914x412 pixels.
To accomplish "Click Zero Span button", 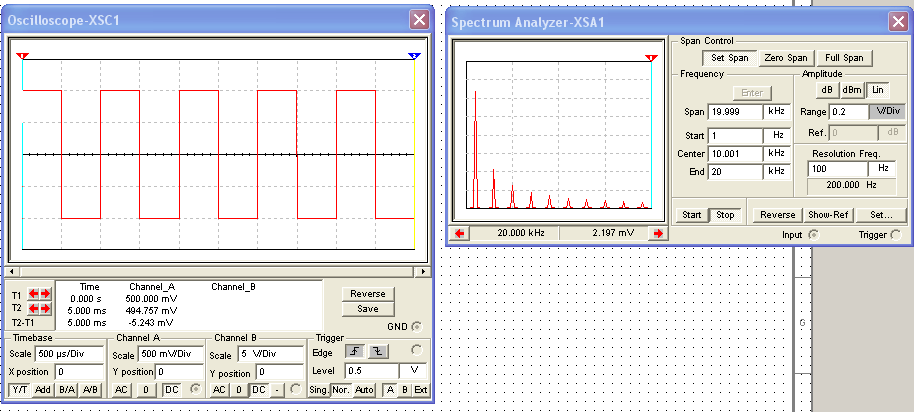I will 785,58.
